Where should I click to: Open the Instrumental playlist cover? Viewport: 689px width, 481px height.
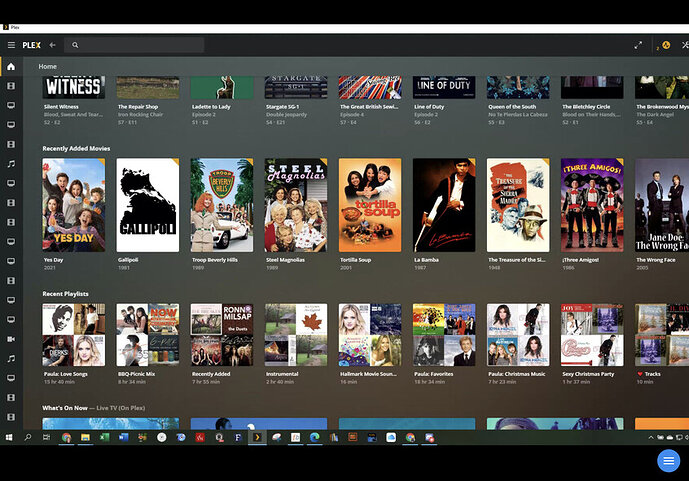tap(296, 335)
